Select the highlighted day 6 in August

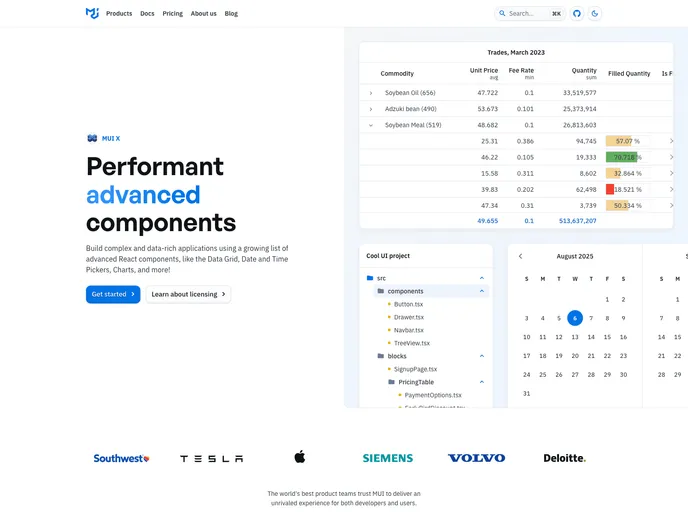click(x=575, y=318)
